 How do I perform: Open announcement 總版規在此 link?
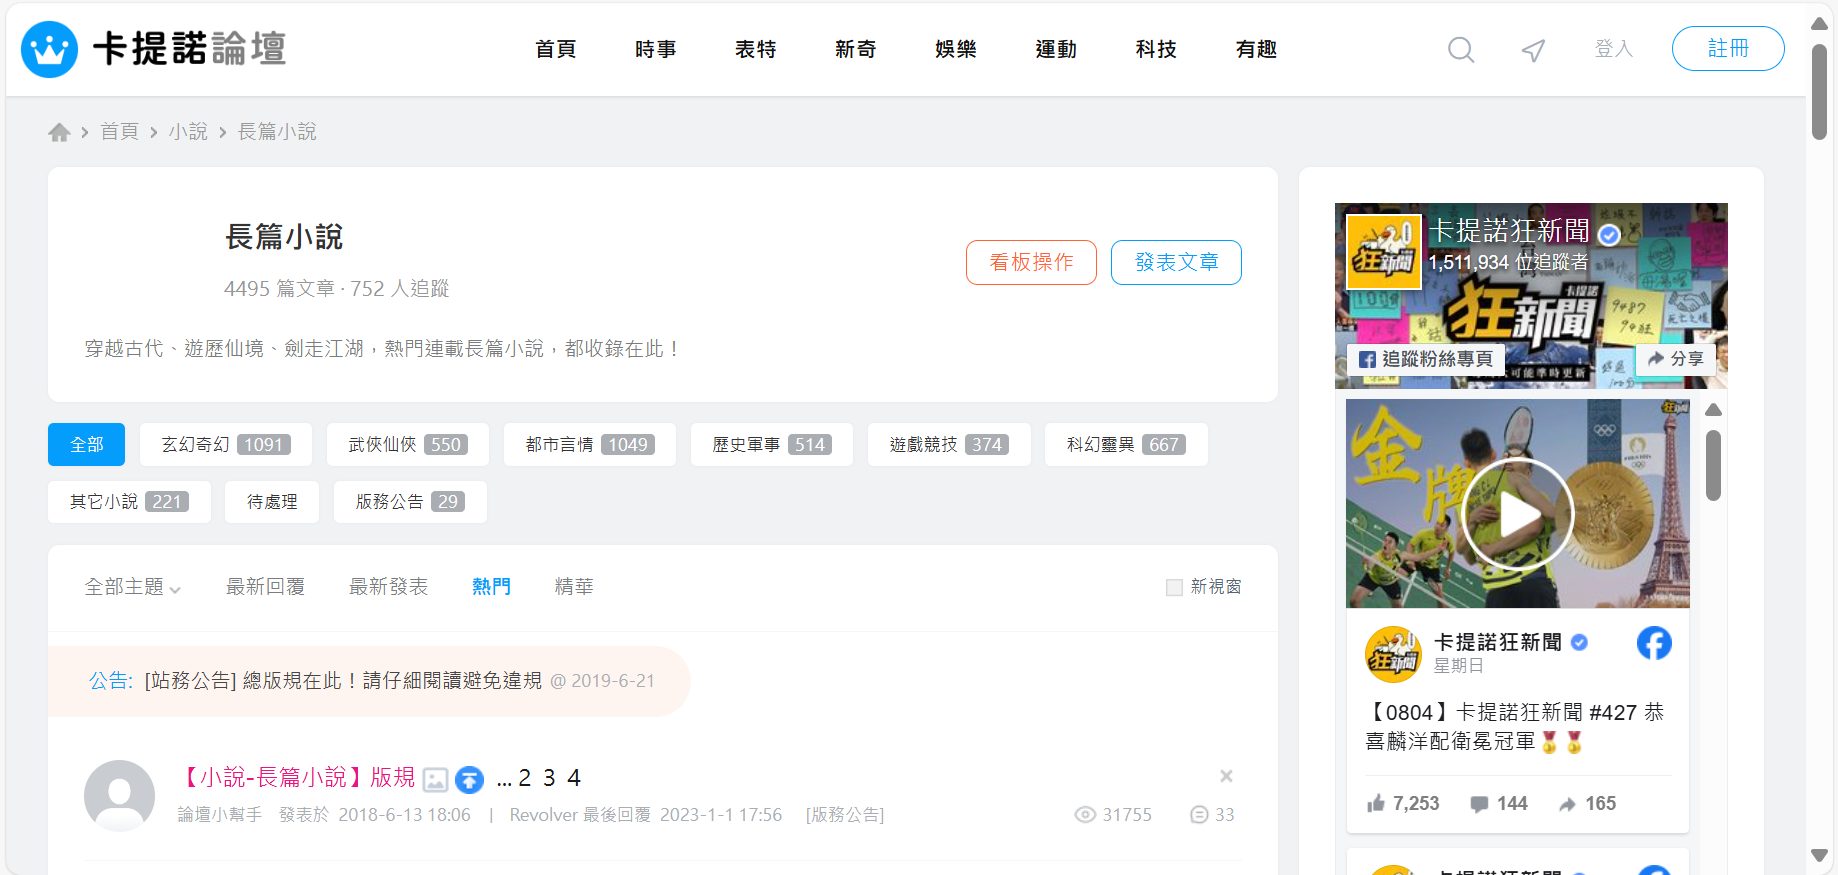[343, 681]
